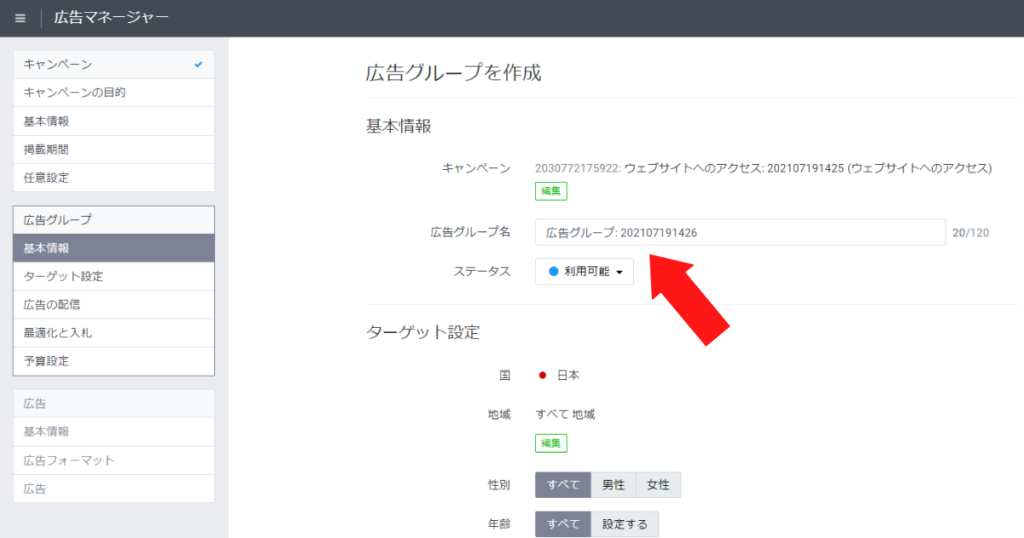Viewport: 1024px width, 538px height.
Task: Jump to ターゲット設定 in sidebar
Action: (x=114, y=276)
